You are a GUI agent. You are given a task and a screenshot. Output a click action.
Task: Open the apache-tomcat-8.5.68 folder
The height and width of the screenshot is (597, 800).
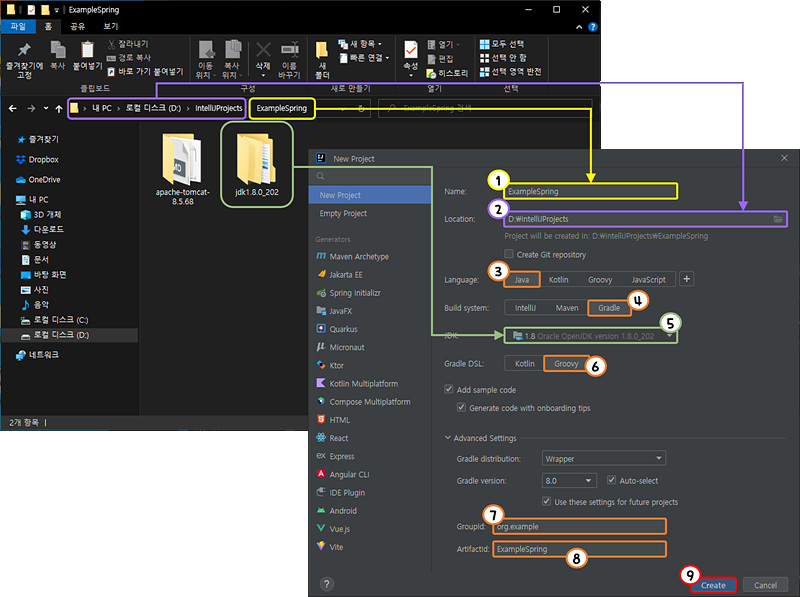[183, 169]
